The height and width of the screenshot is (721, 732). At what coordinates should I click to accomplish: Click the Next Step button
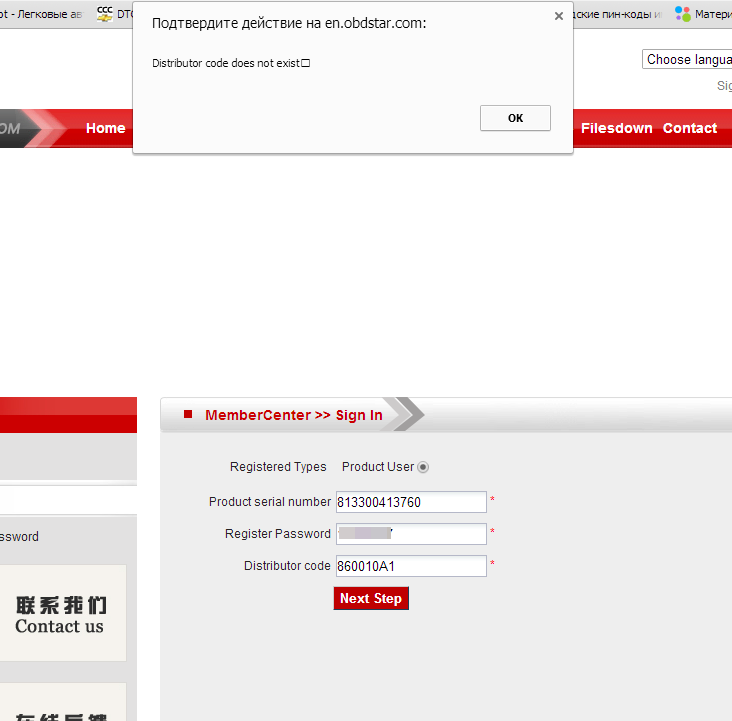click(x=371, y=598)
